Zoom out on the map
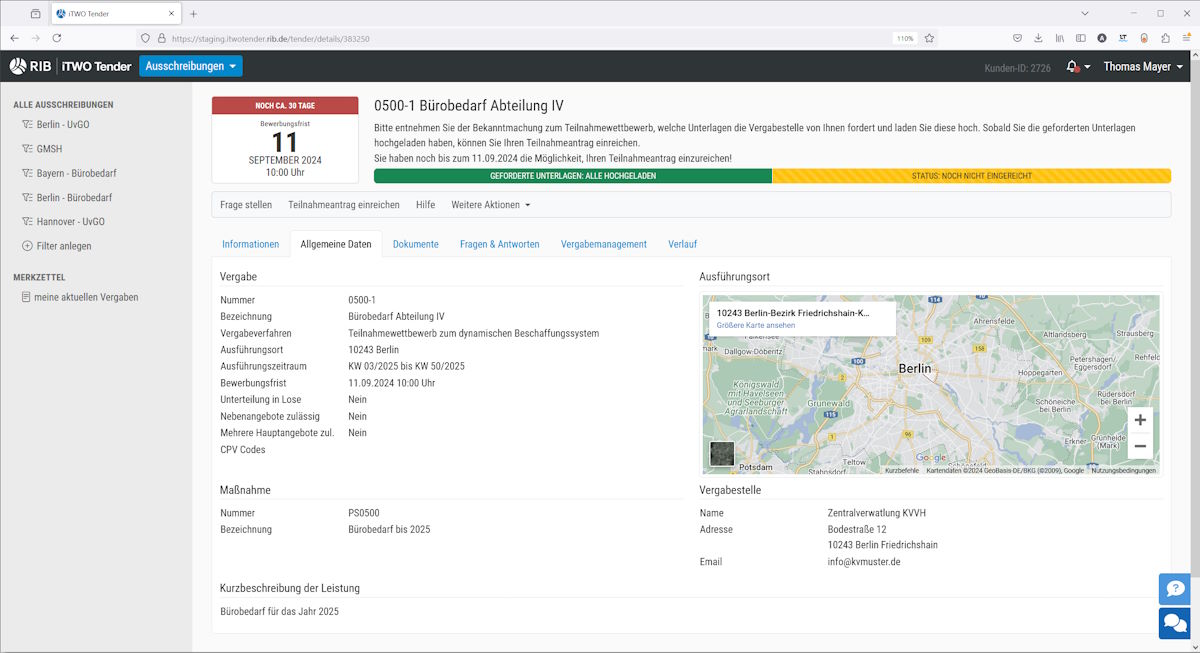This screenshot has height=653, width=1200. 1140,446
